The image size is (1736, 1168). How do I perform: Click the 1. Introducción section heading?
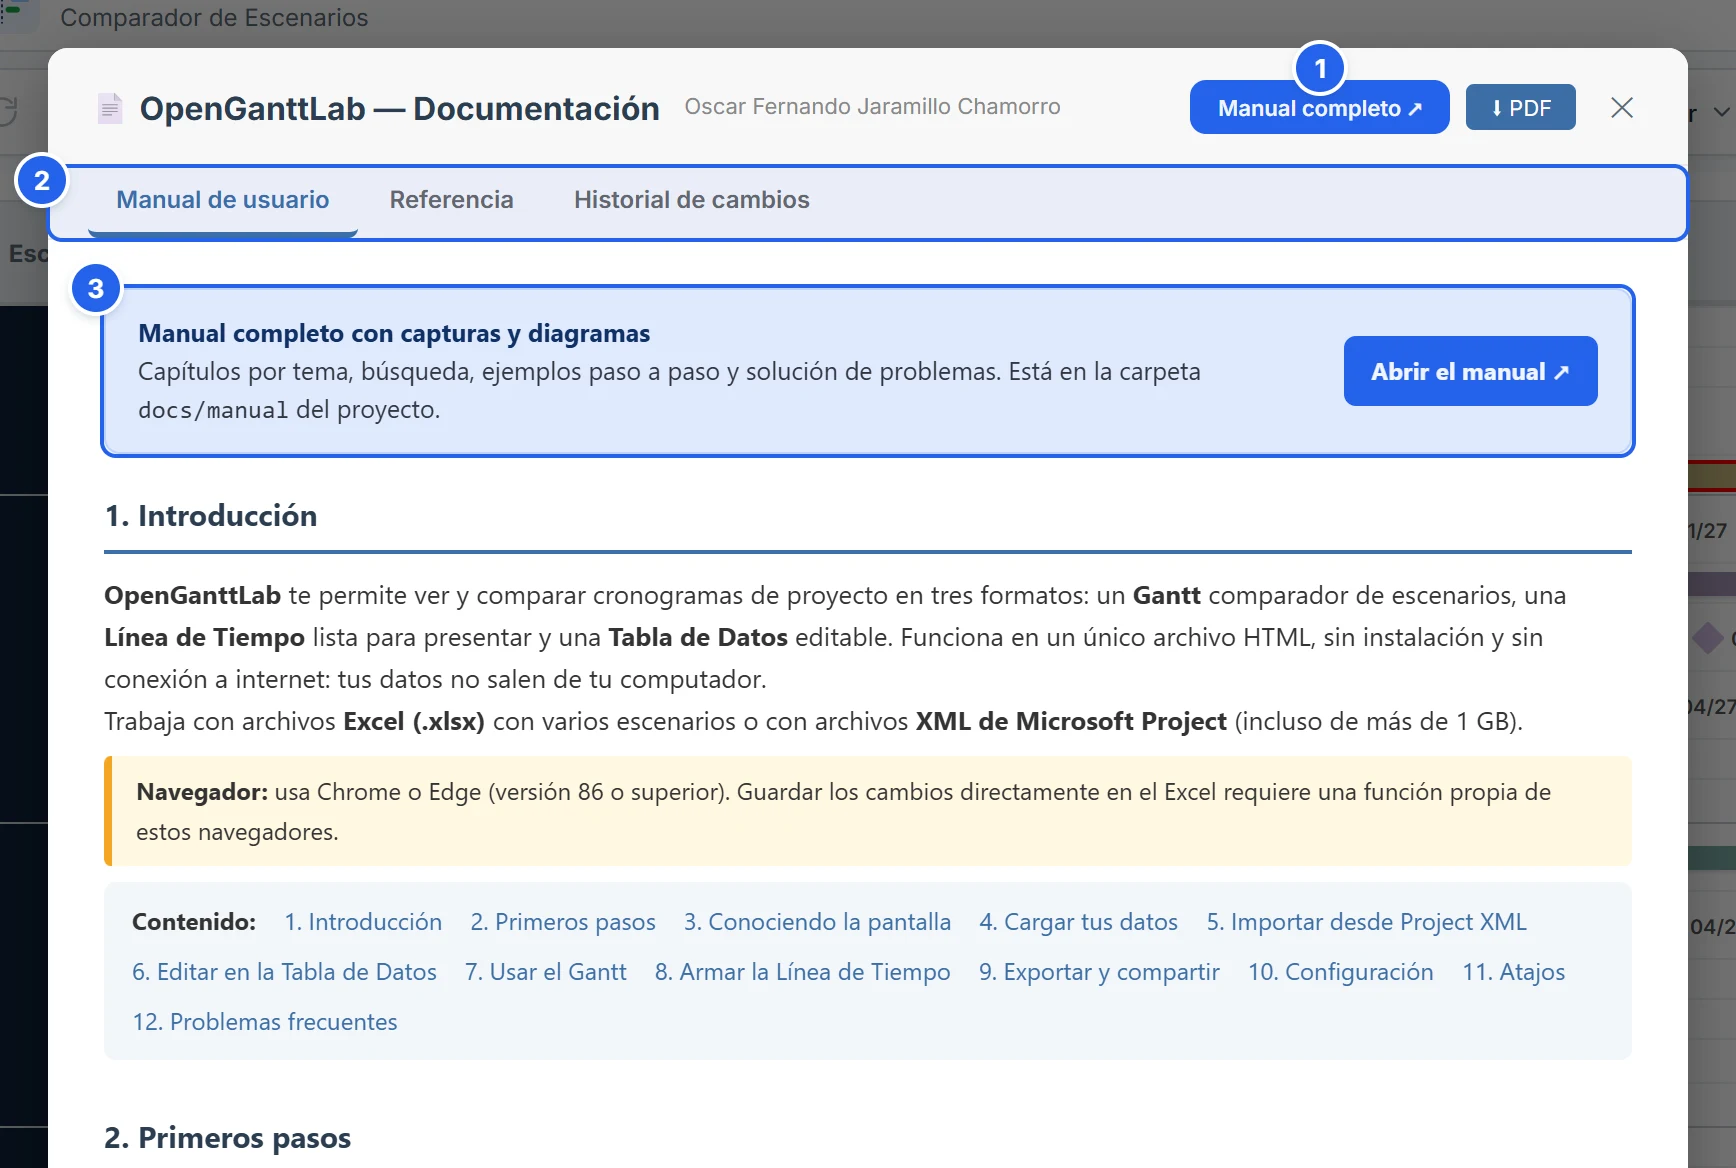(211, 516)
